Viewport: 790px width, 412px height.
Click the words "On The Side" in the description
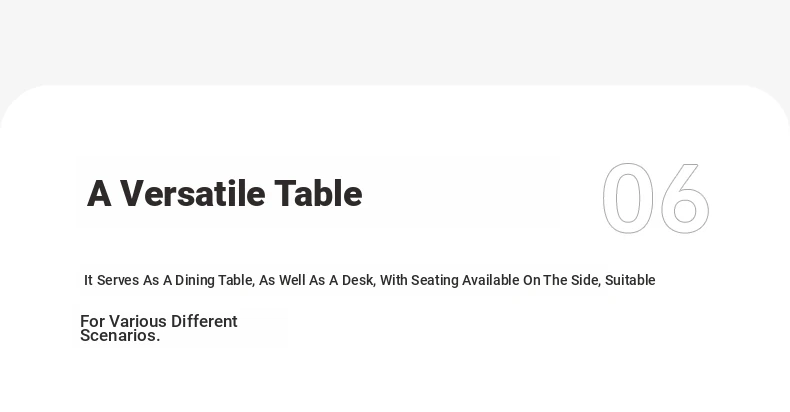point(562,280)
